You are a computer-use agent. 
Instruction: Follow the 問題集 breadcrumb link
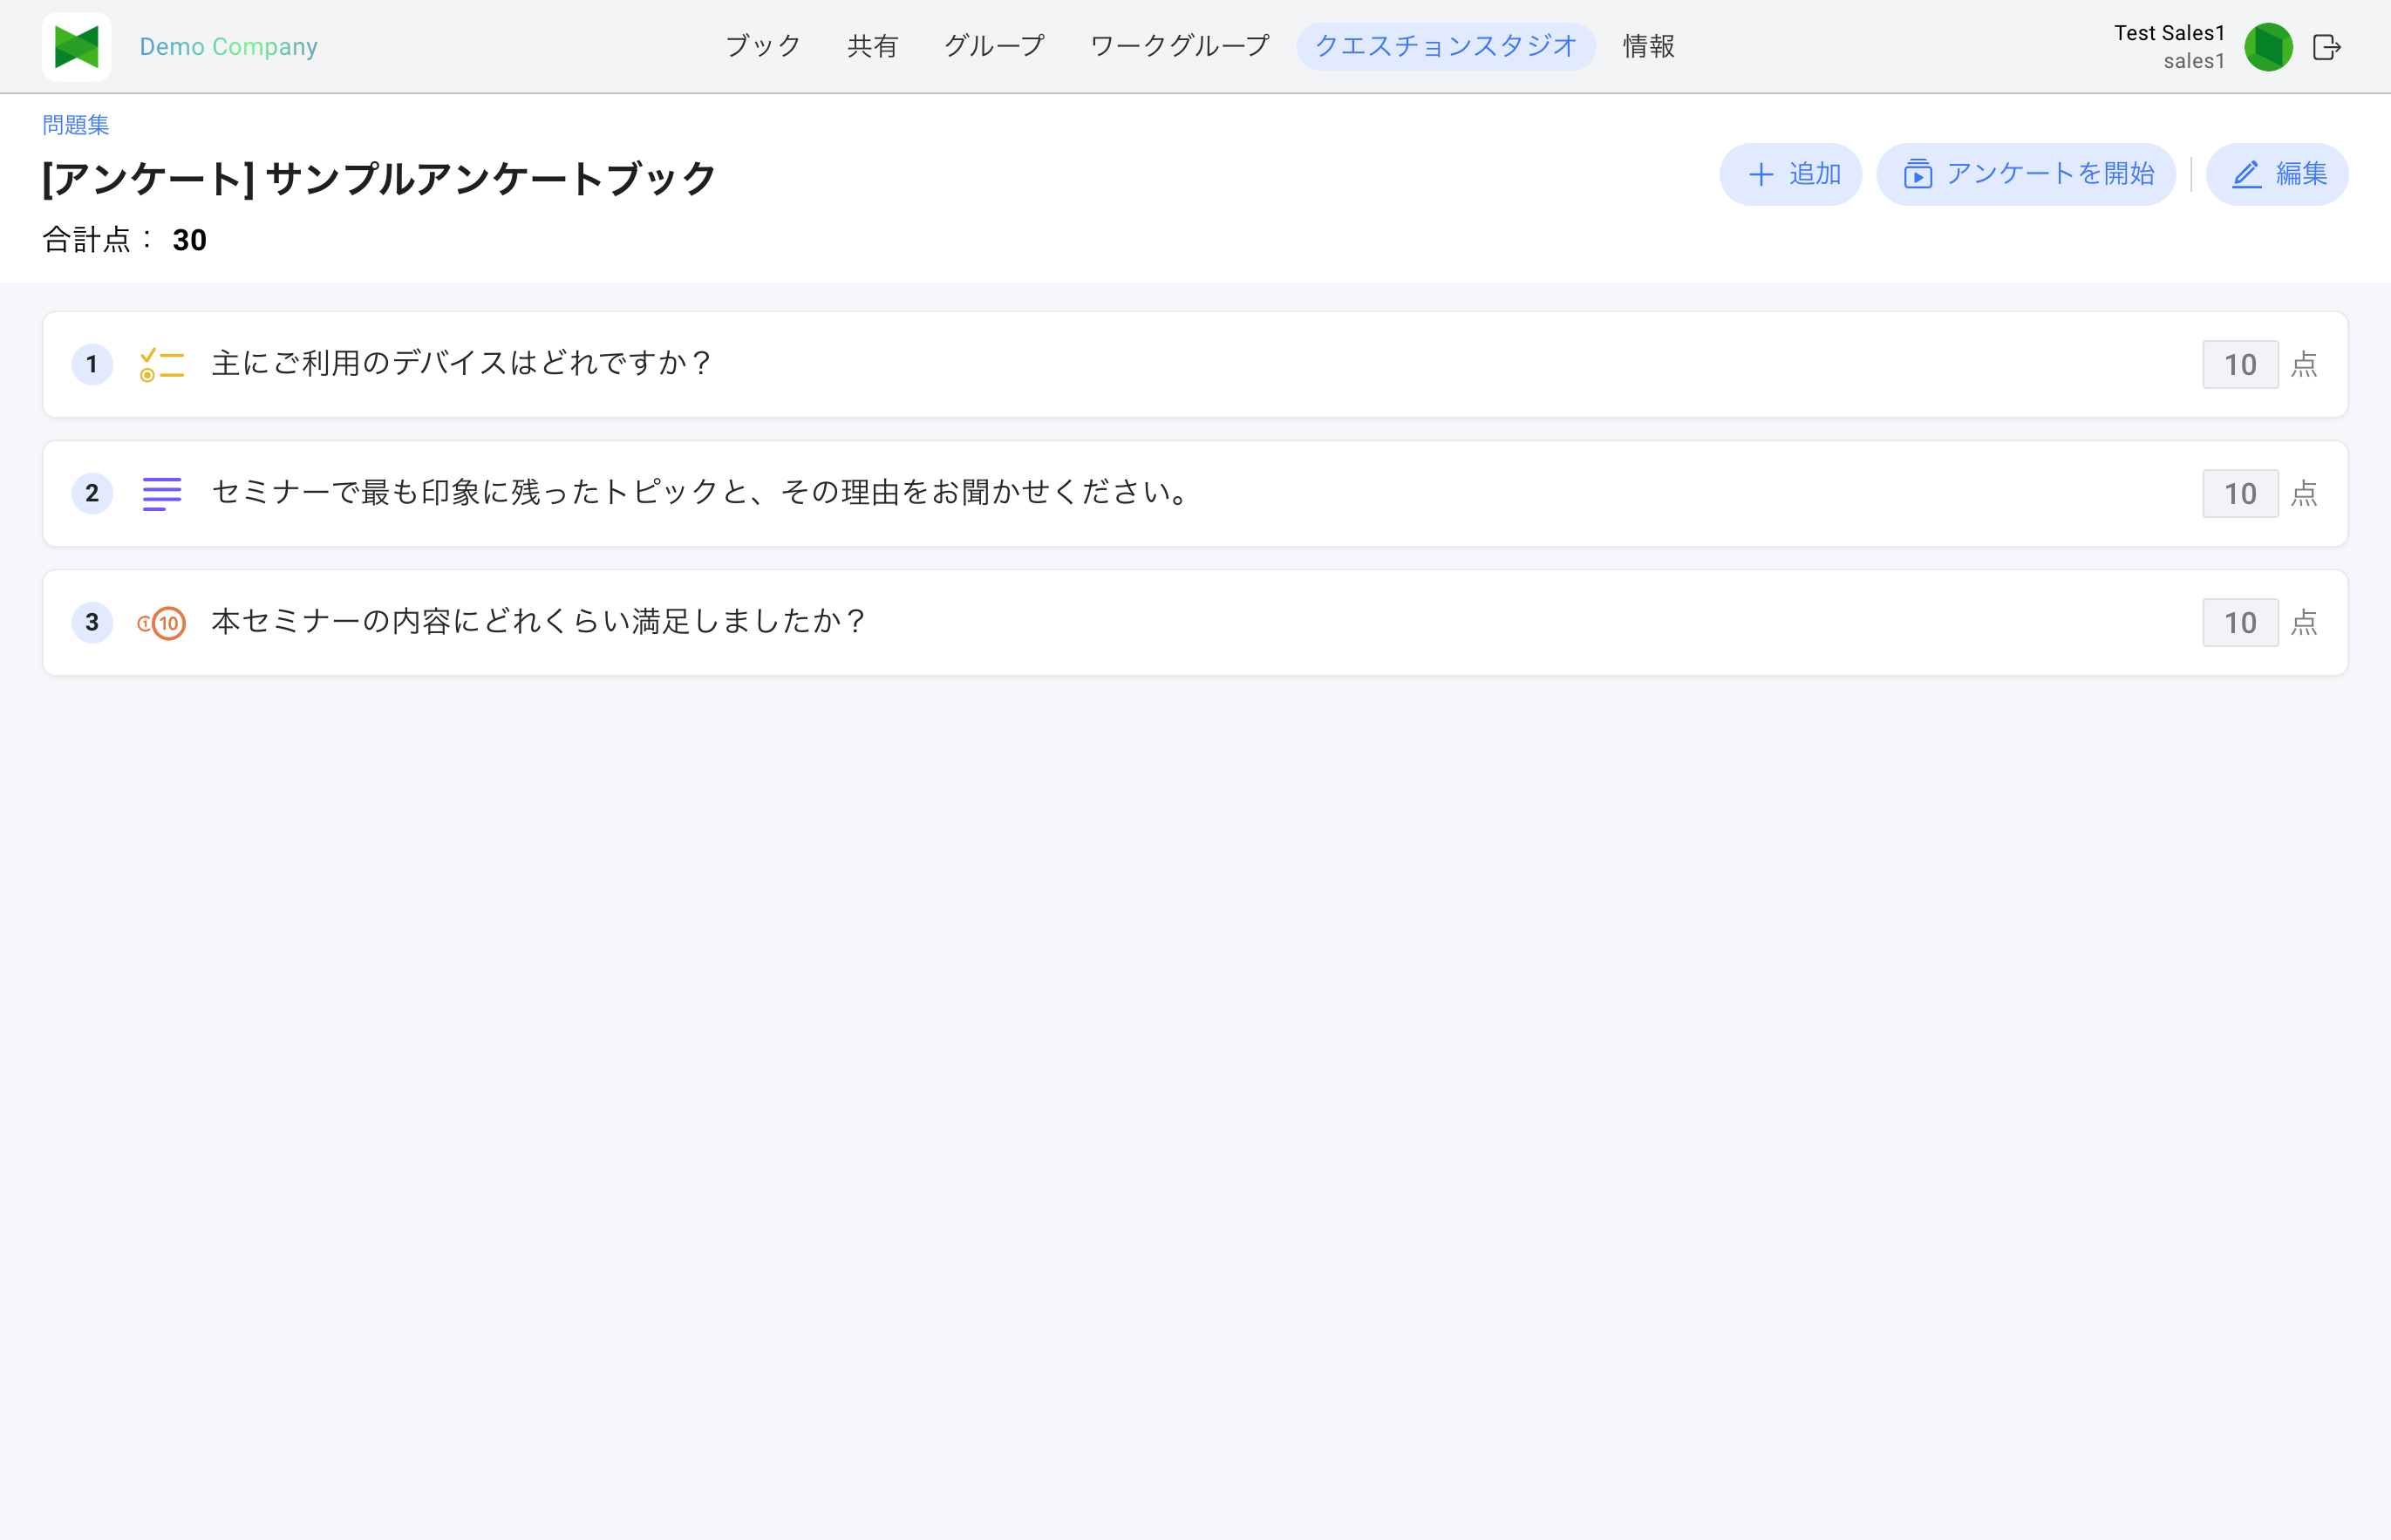pos(76,125)
